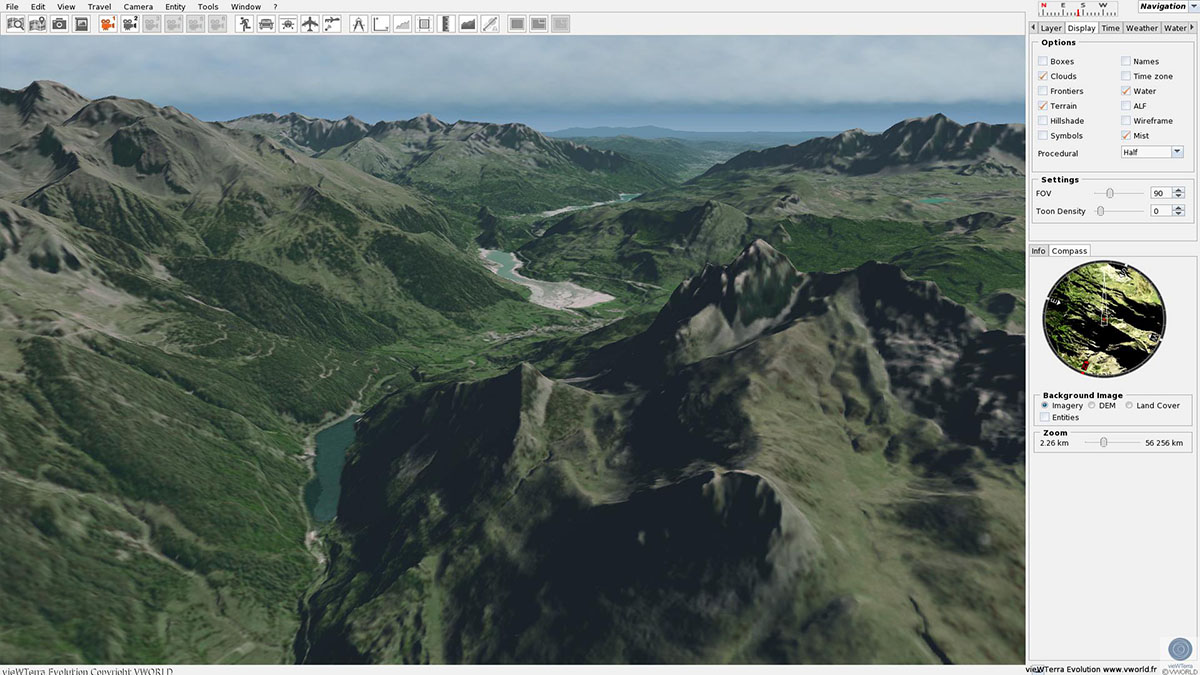Click the dashed square selection icon
The image size is (1200, 675).
(x=424, y=24)
